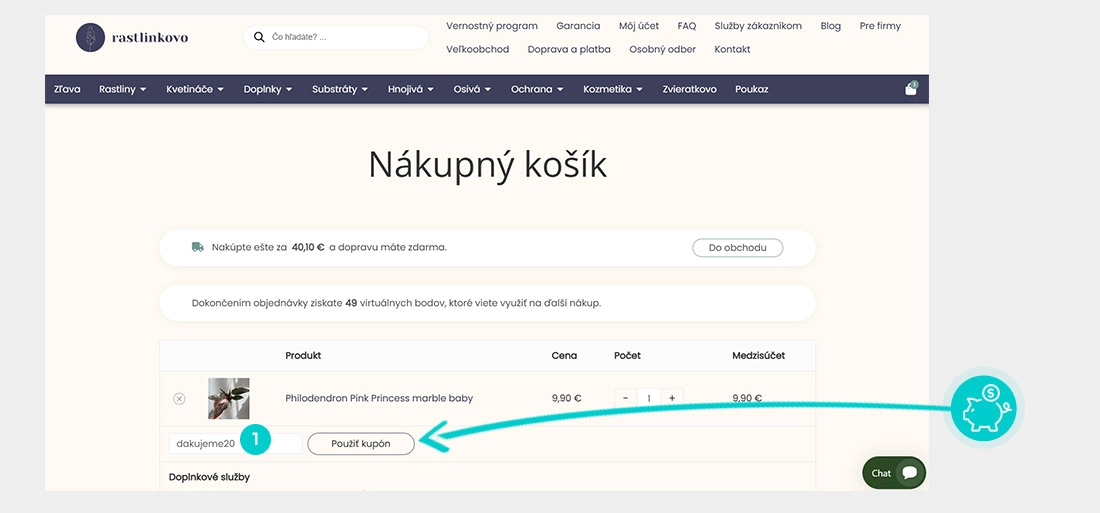Open Môj účet link
1100x513 pixels.
pos(639,26)
